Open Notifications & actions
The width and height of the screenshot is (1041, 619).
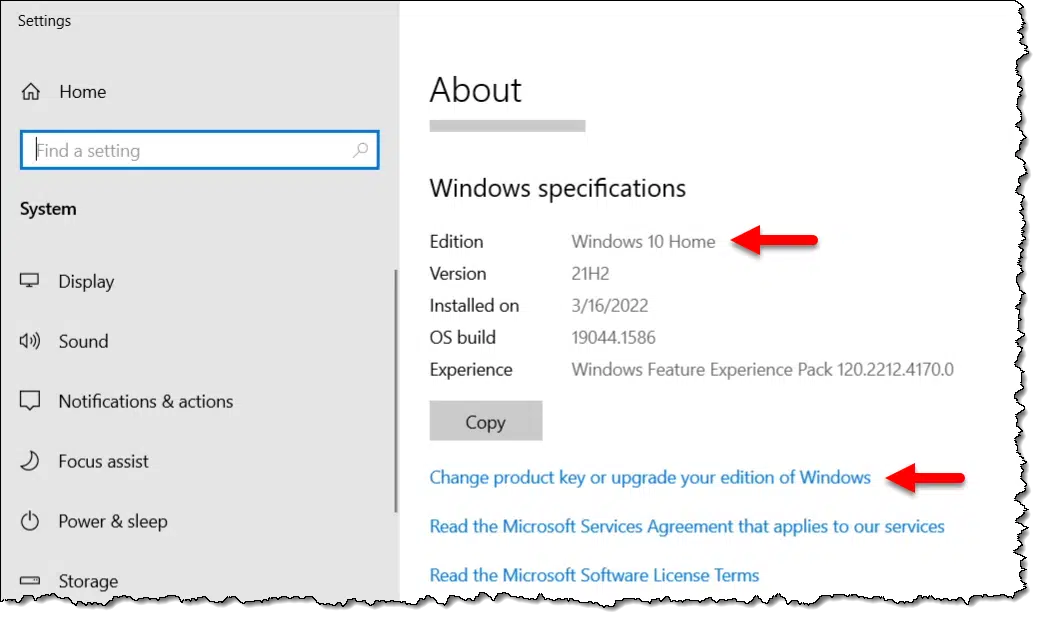145,401
